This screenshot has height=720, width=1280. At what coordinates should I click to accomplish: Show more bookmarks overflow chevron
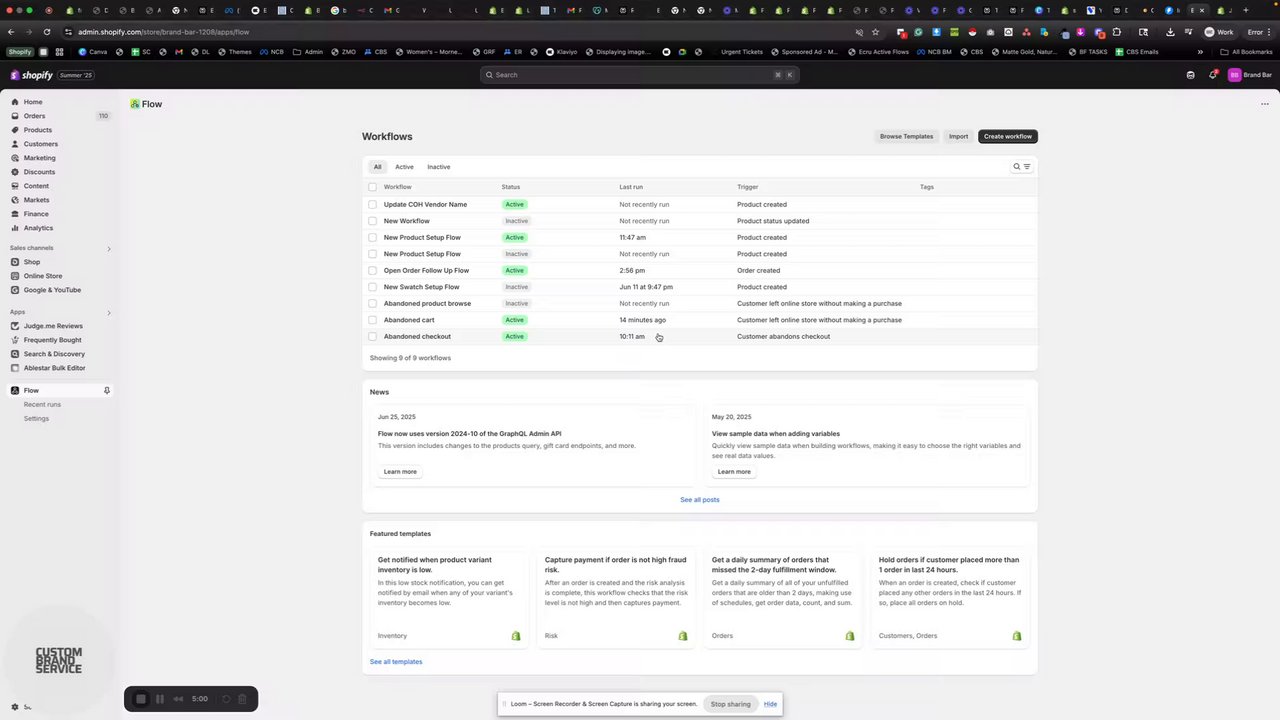click(1200, 52)
